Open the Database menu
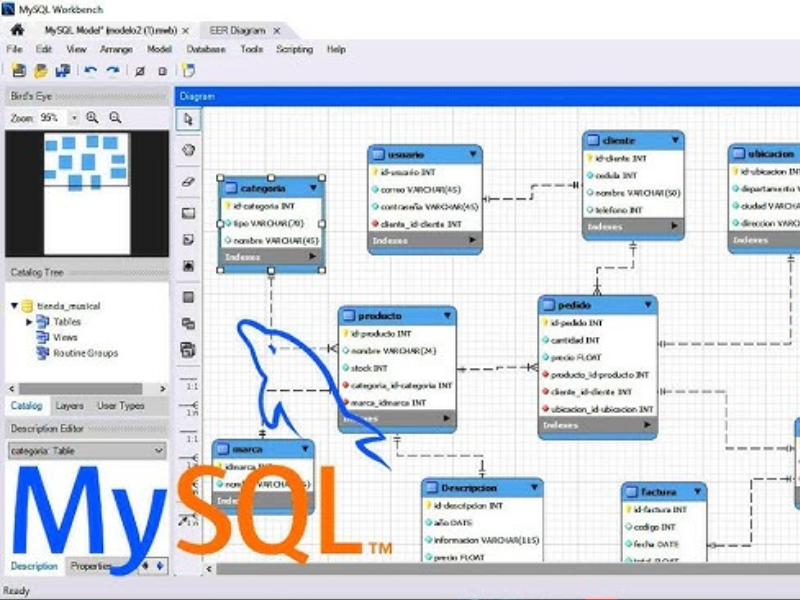This screenshot has height=600, width=800. pyautogui.click(x=206, y=49)
